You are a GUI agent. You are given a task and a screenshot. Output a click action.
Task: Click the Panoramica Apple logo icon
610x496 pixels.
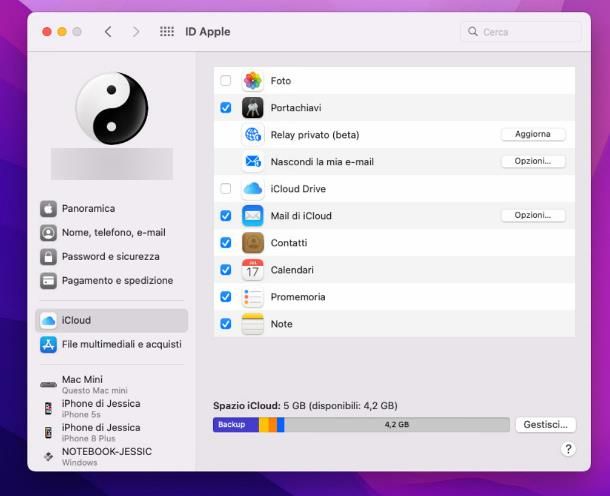pyautogui.click(x=48, y=209)
